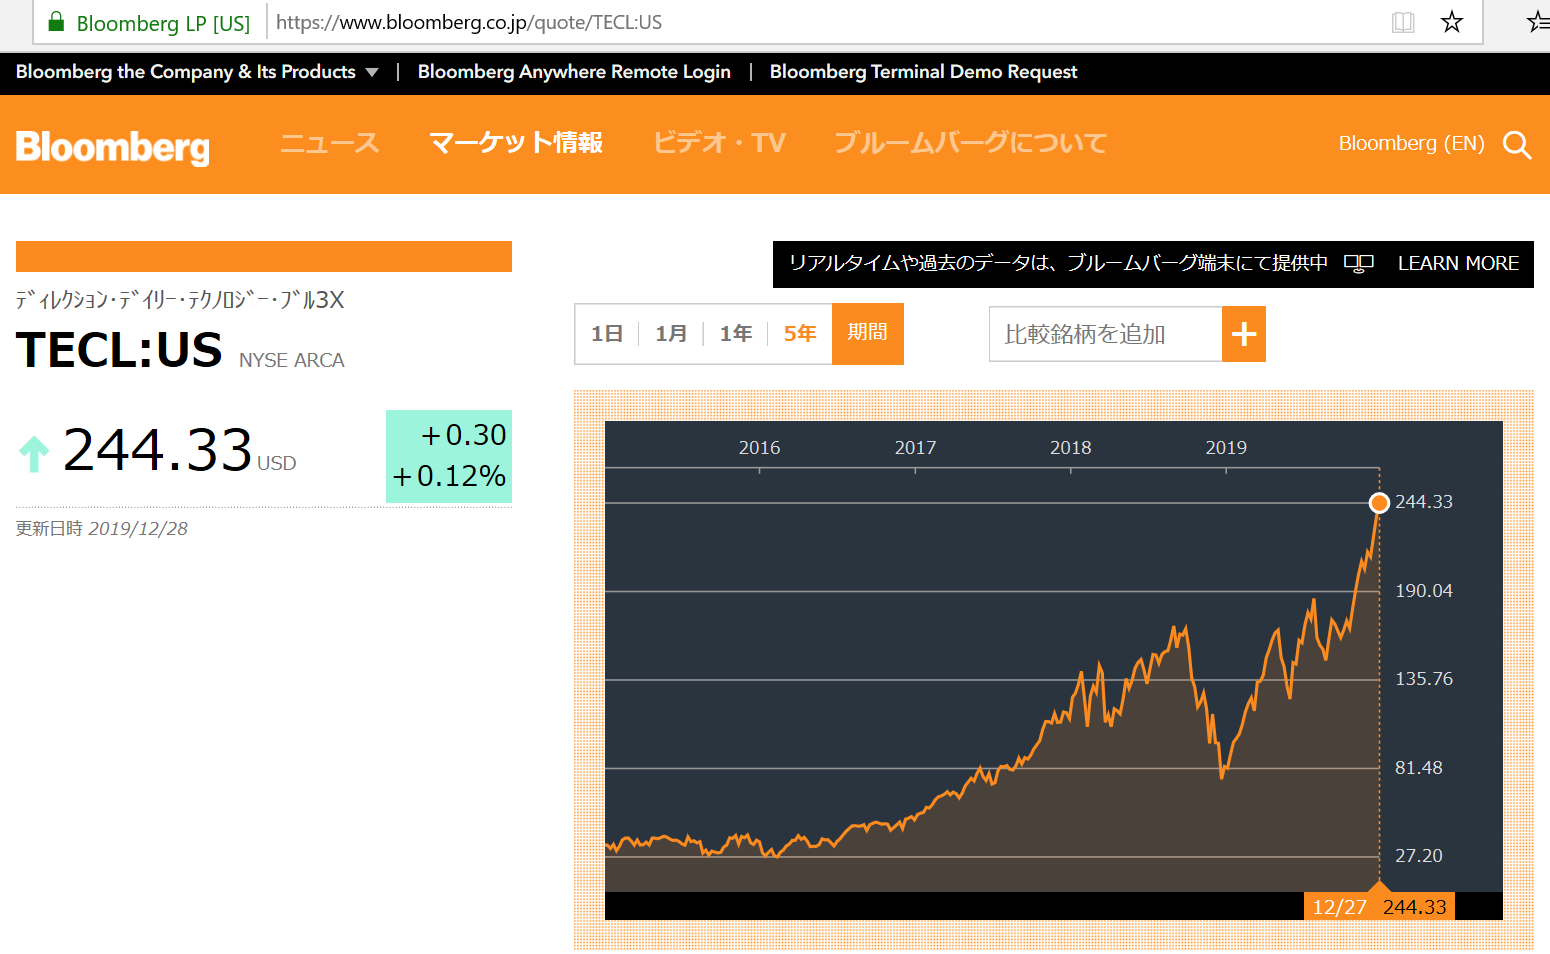Open the ビデオ・TV navigation tab
The width and height of the screenshot is (1550, 954).
click(x=719, y=143)
